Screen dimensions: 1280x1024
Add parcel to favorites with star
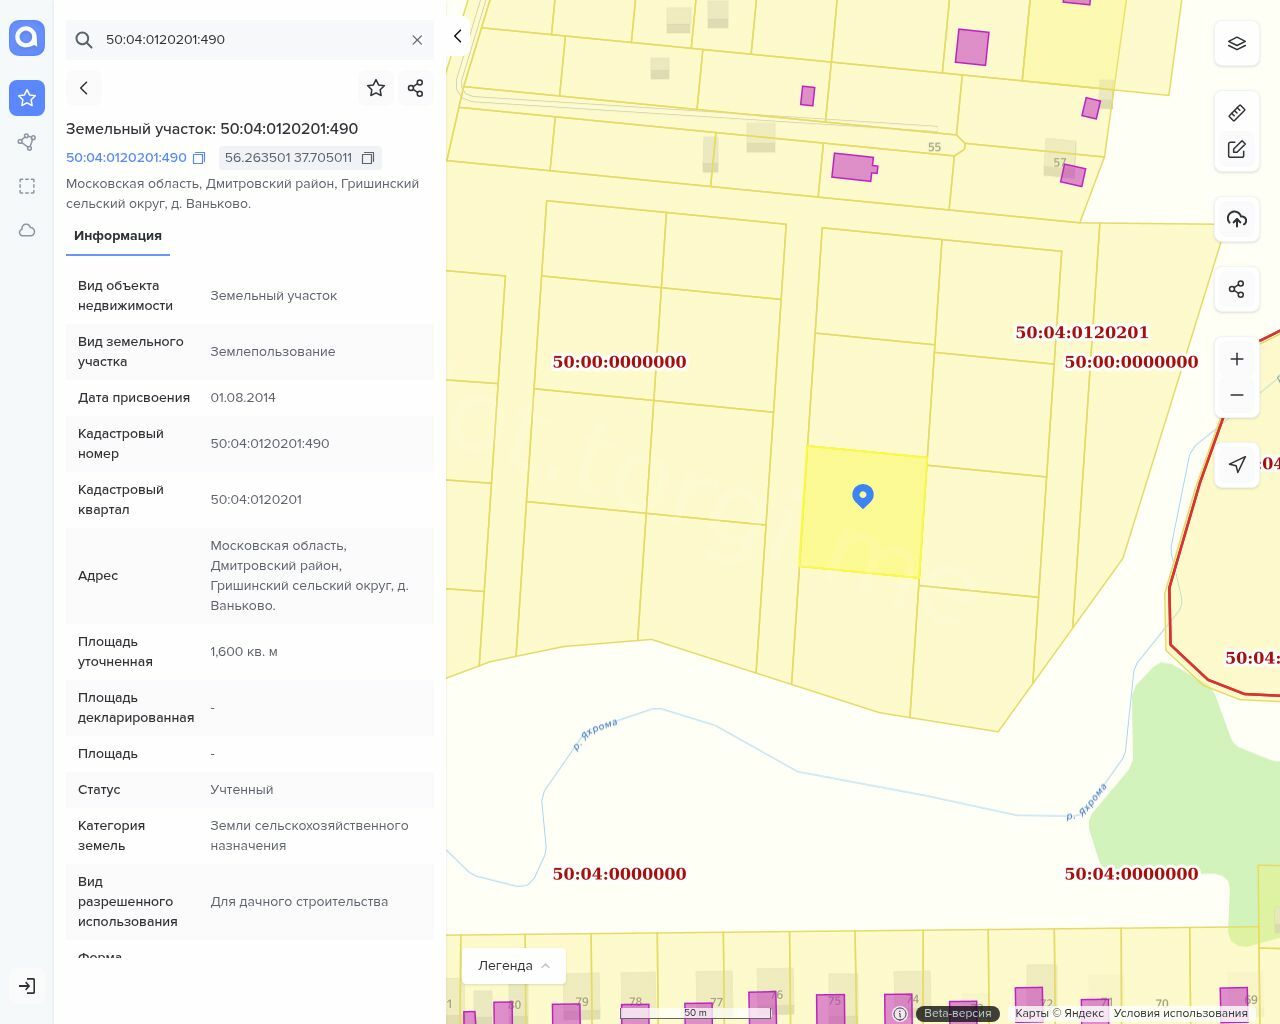[376, 88]
